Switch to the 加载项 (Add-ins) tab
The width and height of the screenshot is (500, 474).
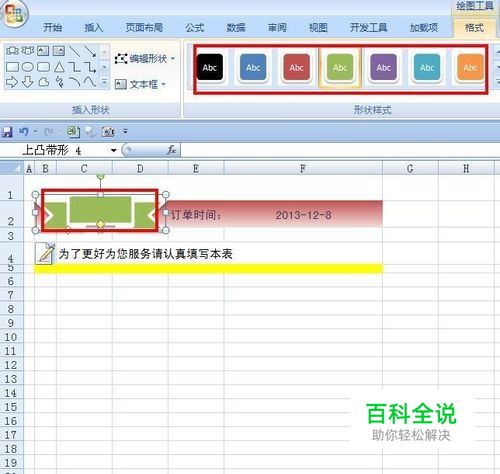click(424, 27)
